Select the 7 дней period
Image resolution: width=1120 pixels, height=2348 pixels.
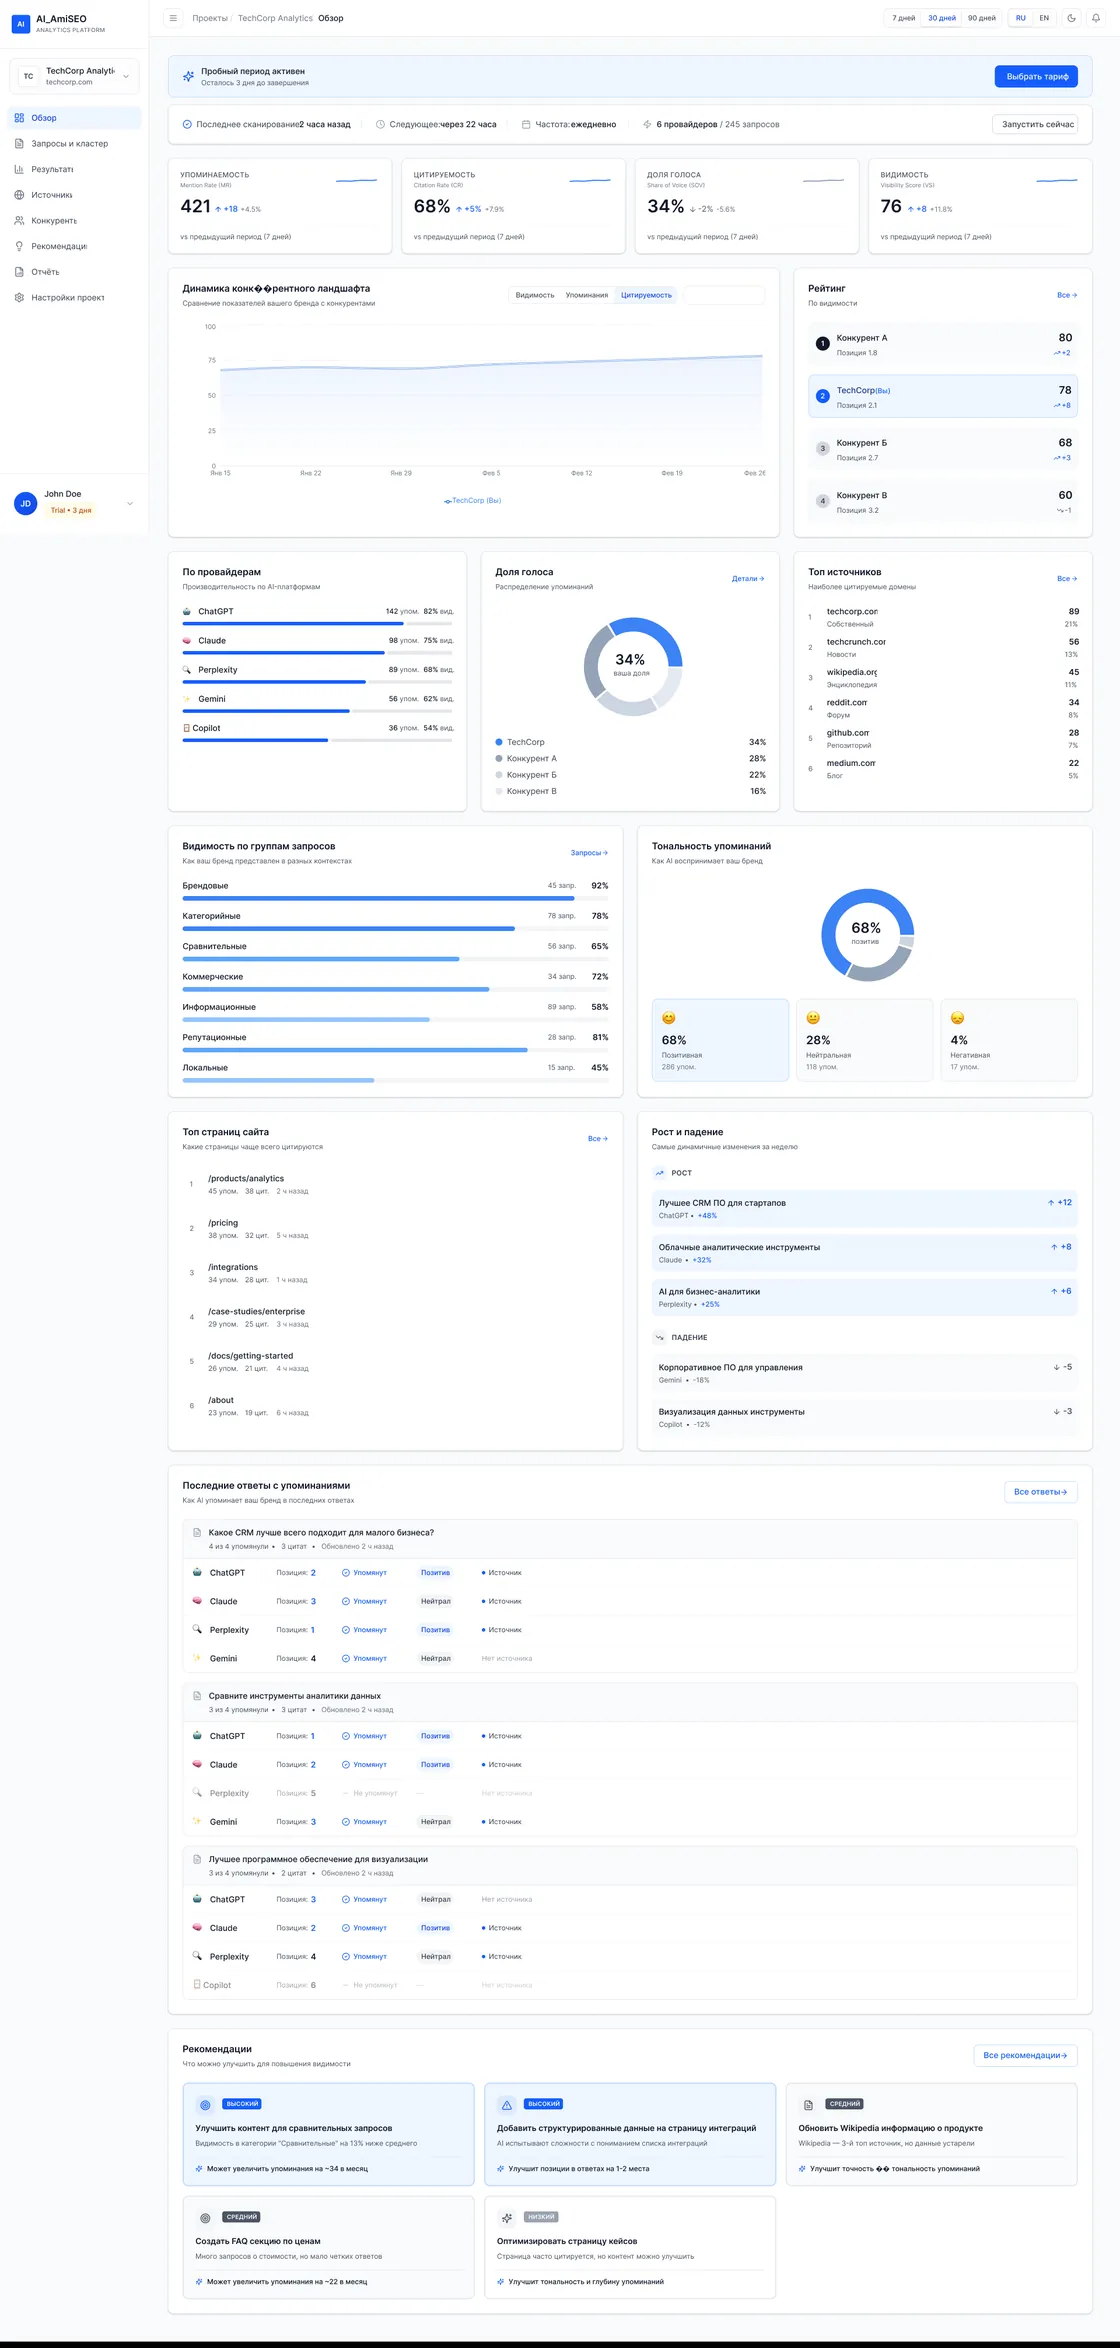point(904,18)
